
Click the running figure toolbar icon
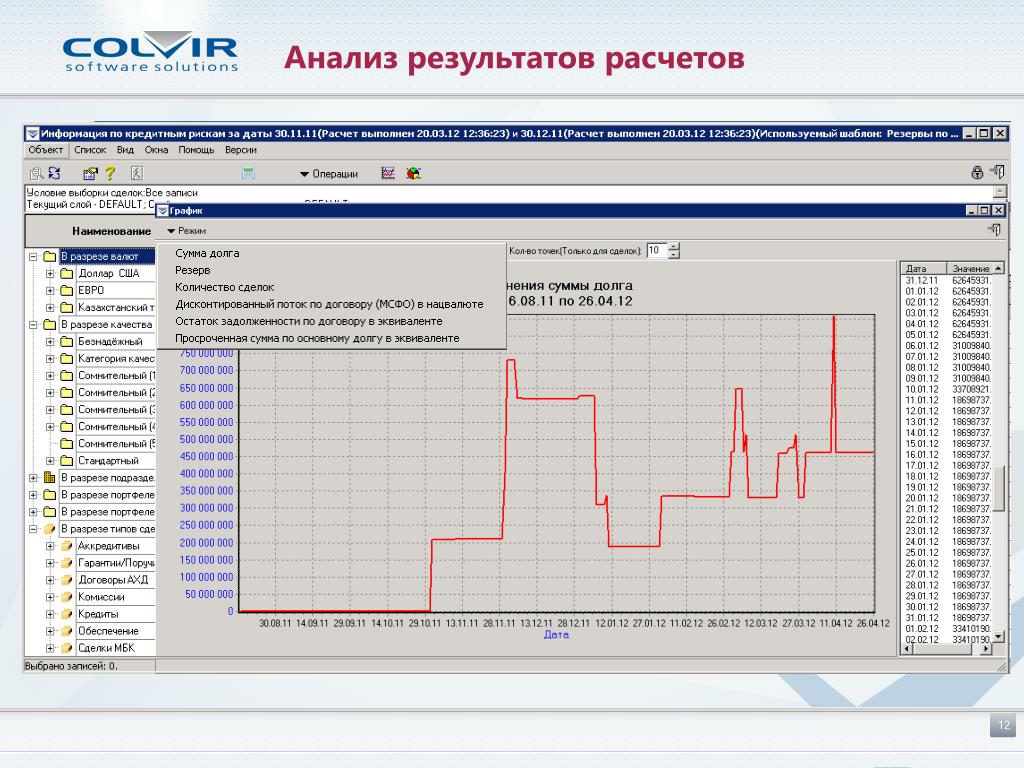[136, 173]
